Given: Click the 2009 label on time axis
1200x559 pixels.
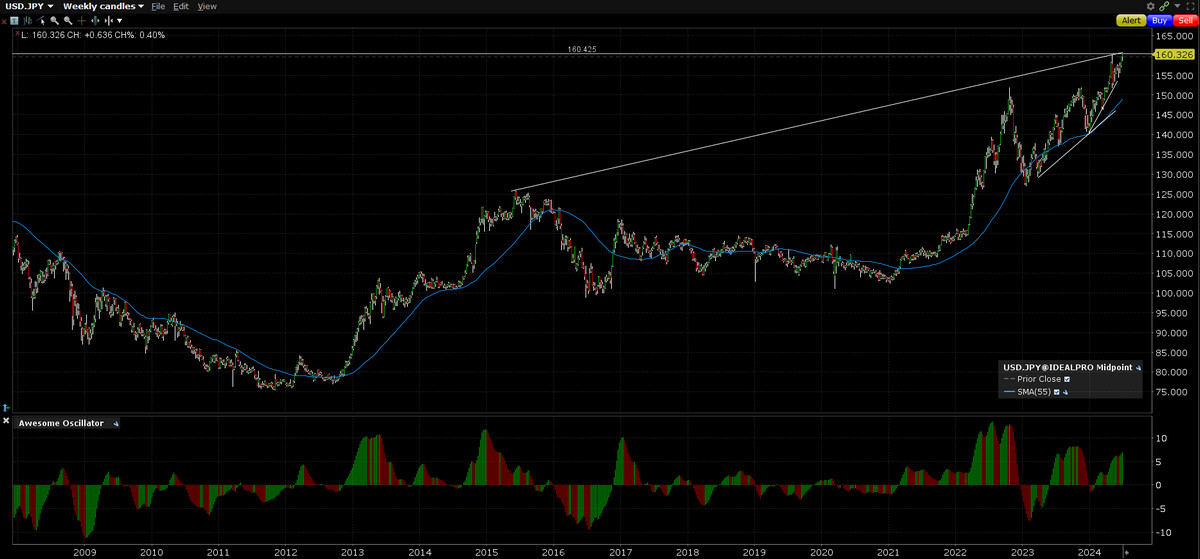Looking at the screenshot, I should pyautogui.click(x=84, y=551).
